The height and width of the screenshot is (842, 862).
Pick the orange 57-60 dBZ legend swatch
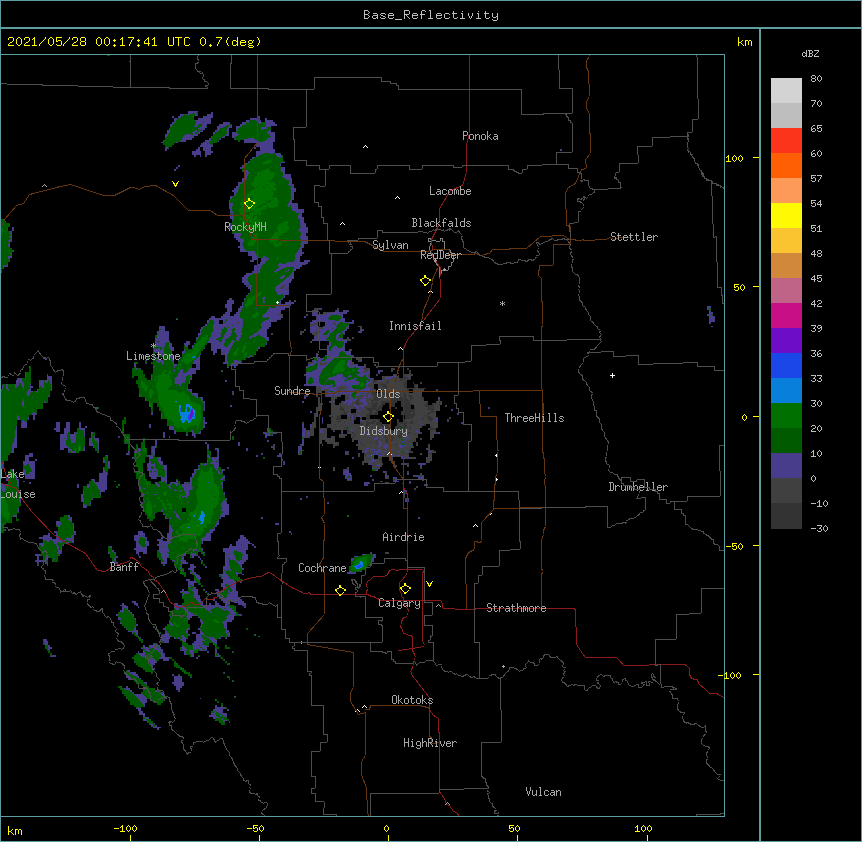tap(786, 166)
